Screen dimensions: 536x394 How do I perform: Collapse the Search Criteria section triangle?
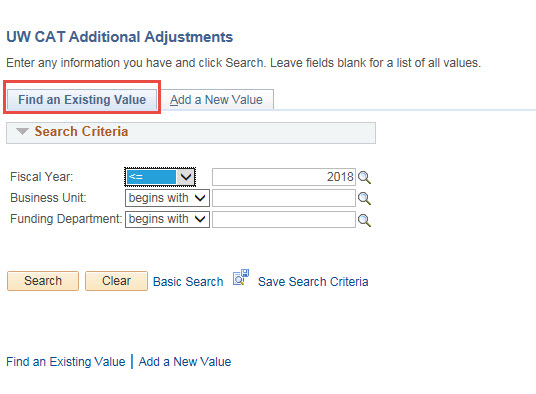(x=22, y=132)
